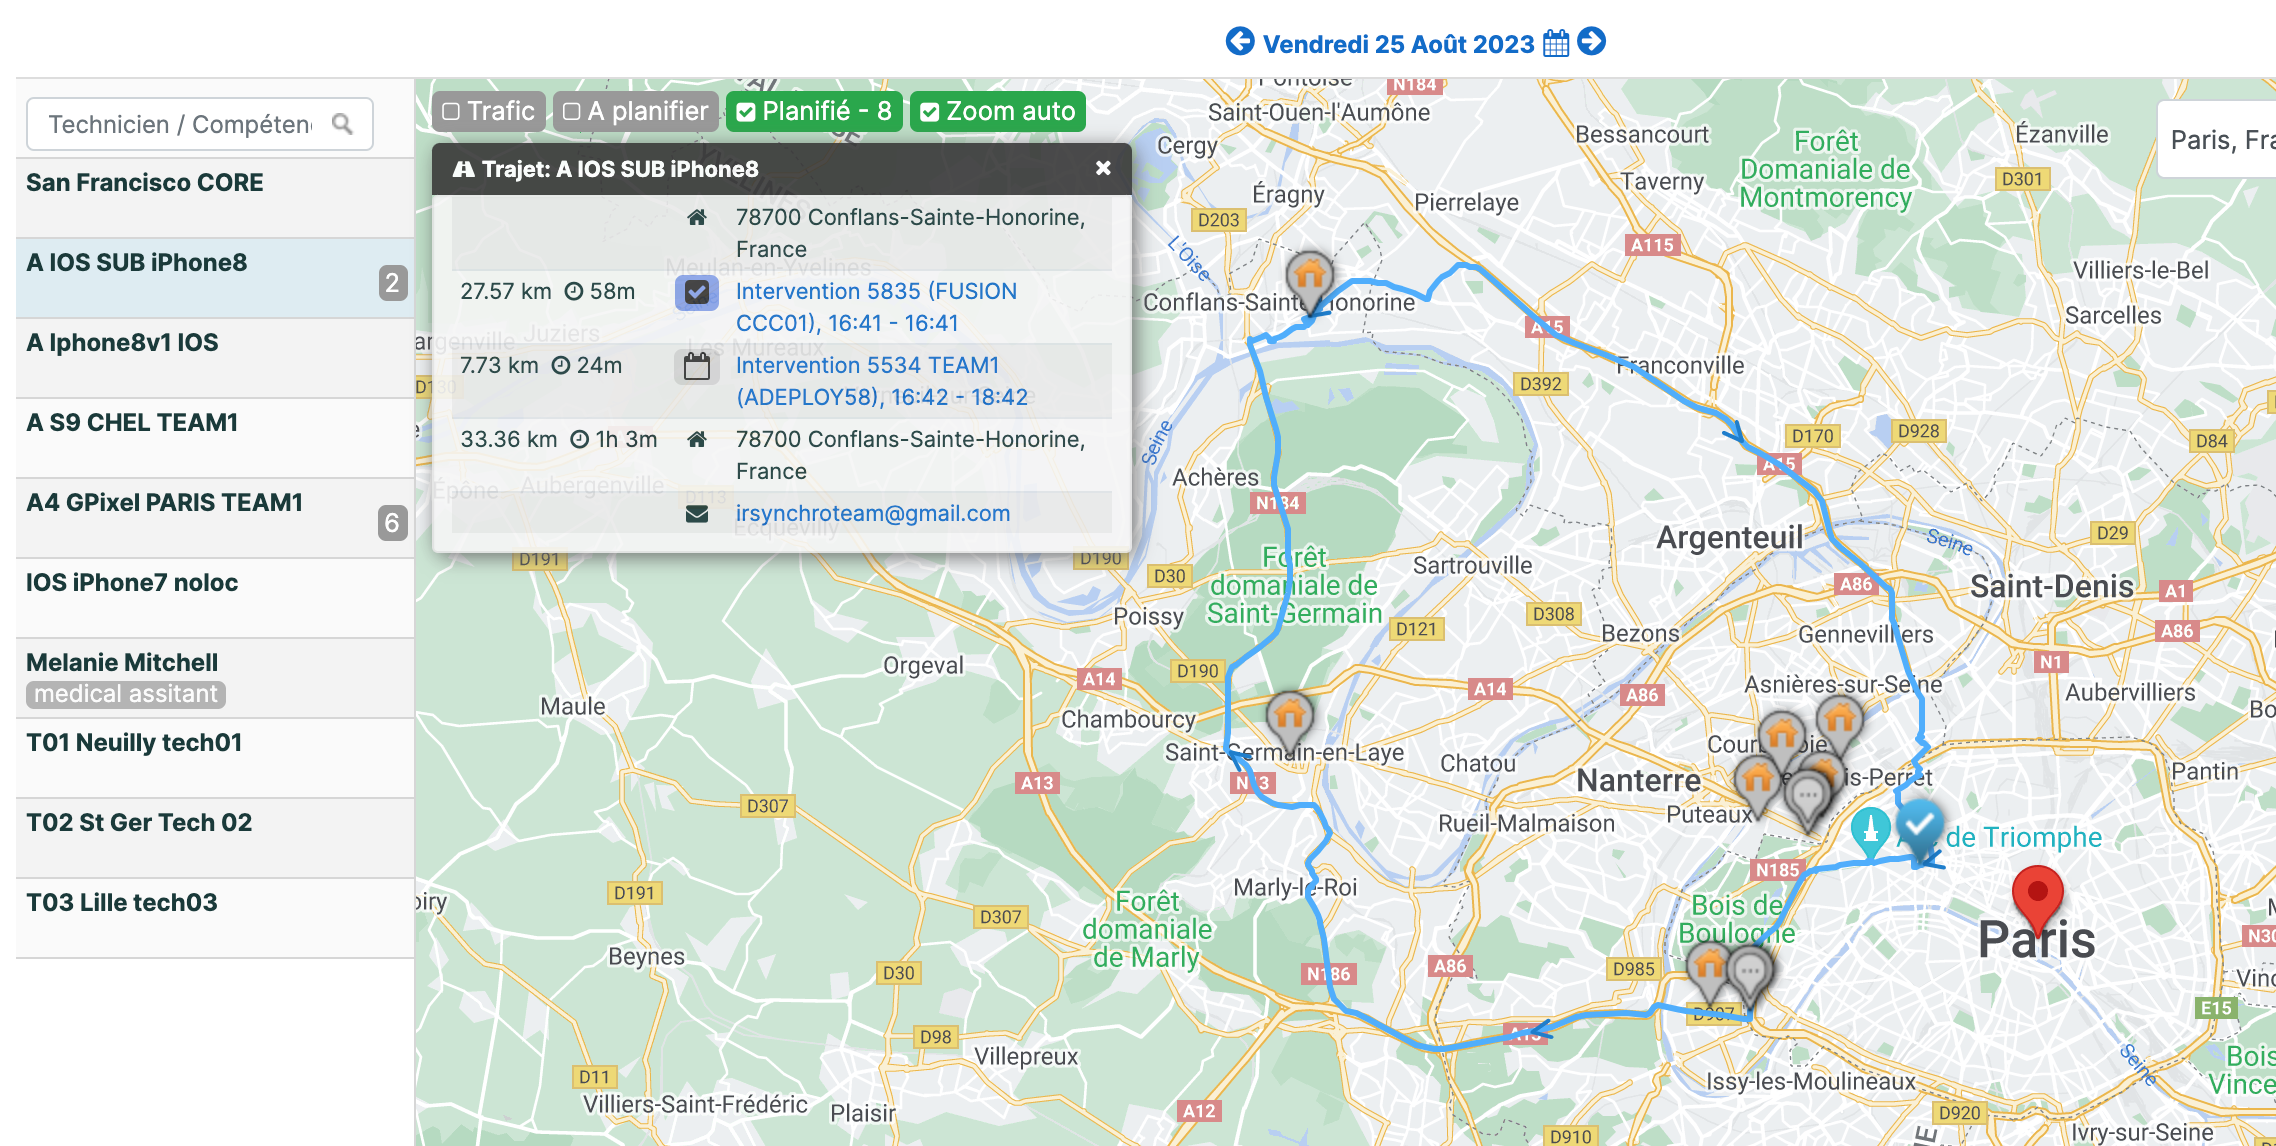Focus the Paris, France map search field
This screenshot has height=1146, width=2276.
(x=2218, y=139)
